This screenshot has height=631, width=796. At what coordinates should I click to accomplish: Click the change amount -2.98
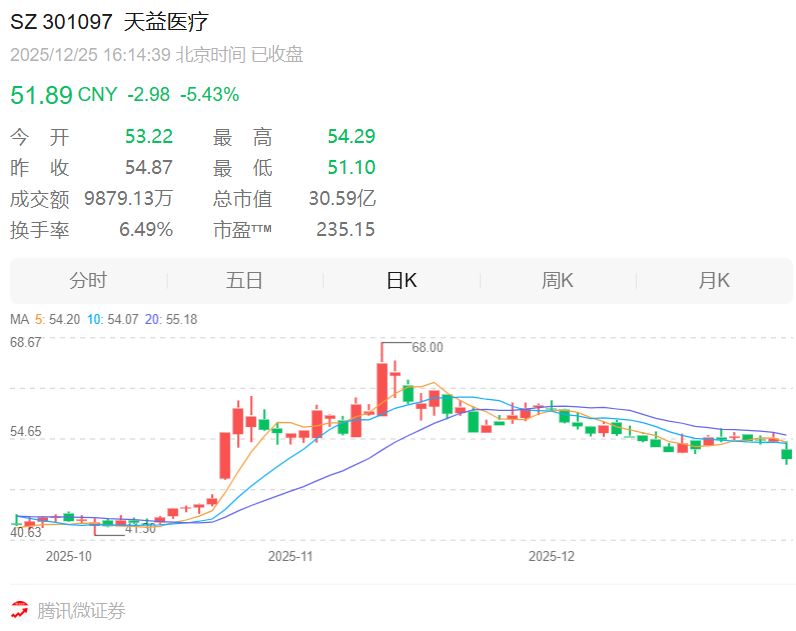148,94
